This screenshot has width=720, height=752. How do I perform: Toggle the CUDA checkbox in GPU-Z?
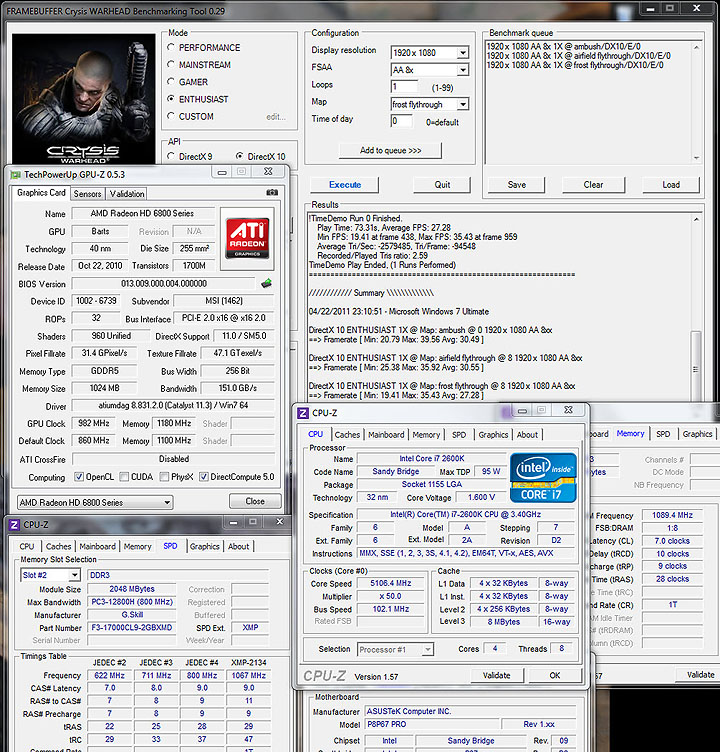124,477
